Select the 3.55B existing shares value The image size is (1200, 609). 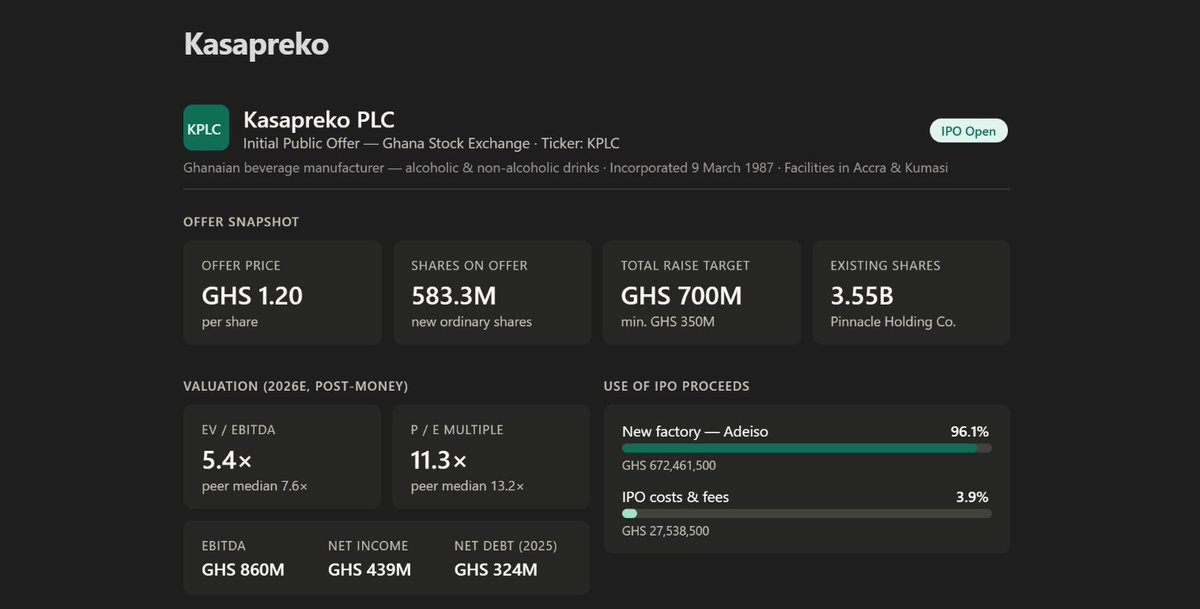point(862,296)
